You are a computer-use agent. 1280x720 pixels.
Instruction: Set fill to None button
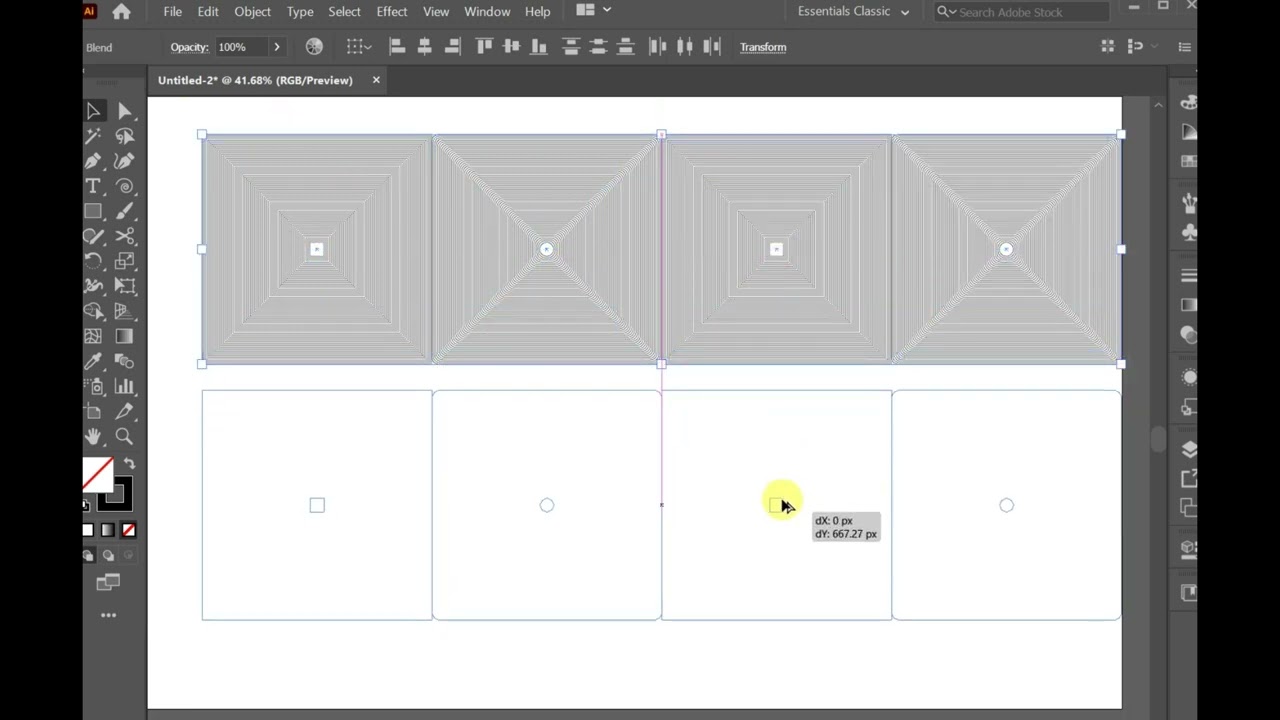pyautogui.click(x=128, y=530)
